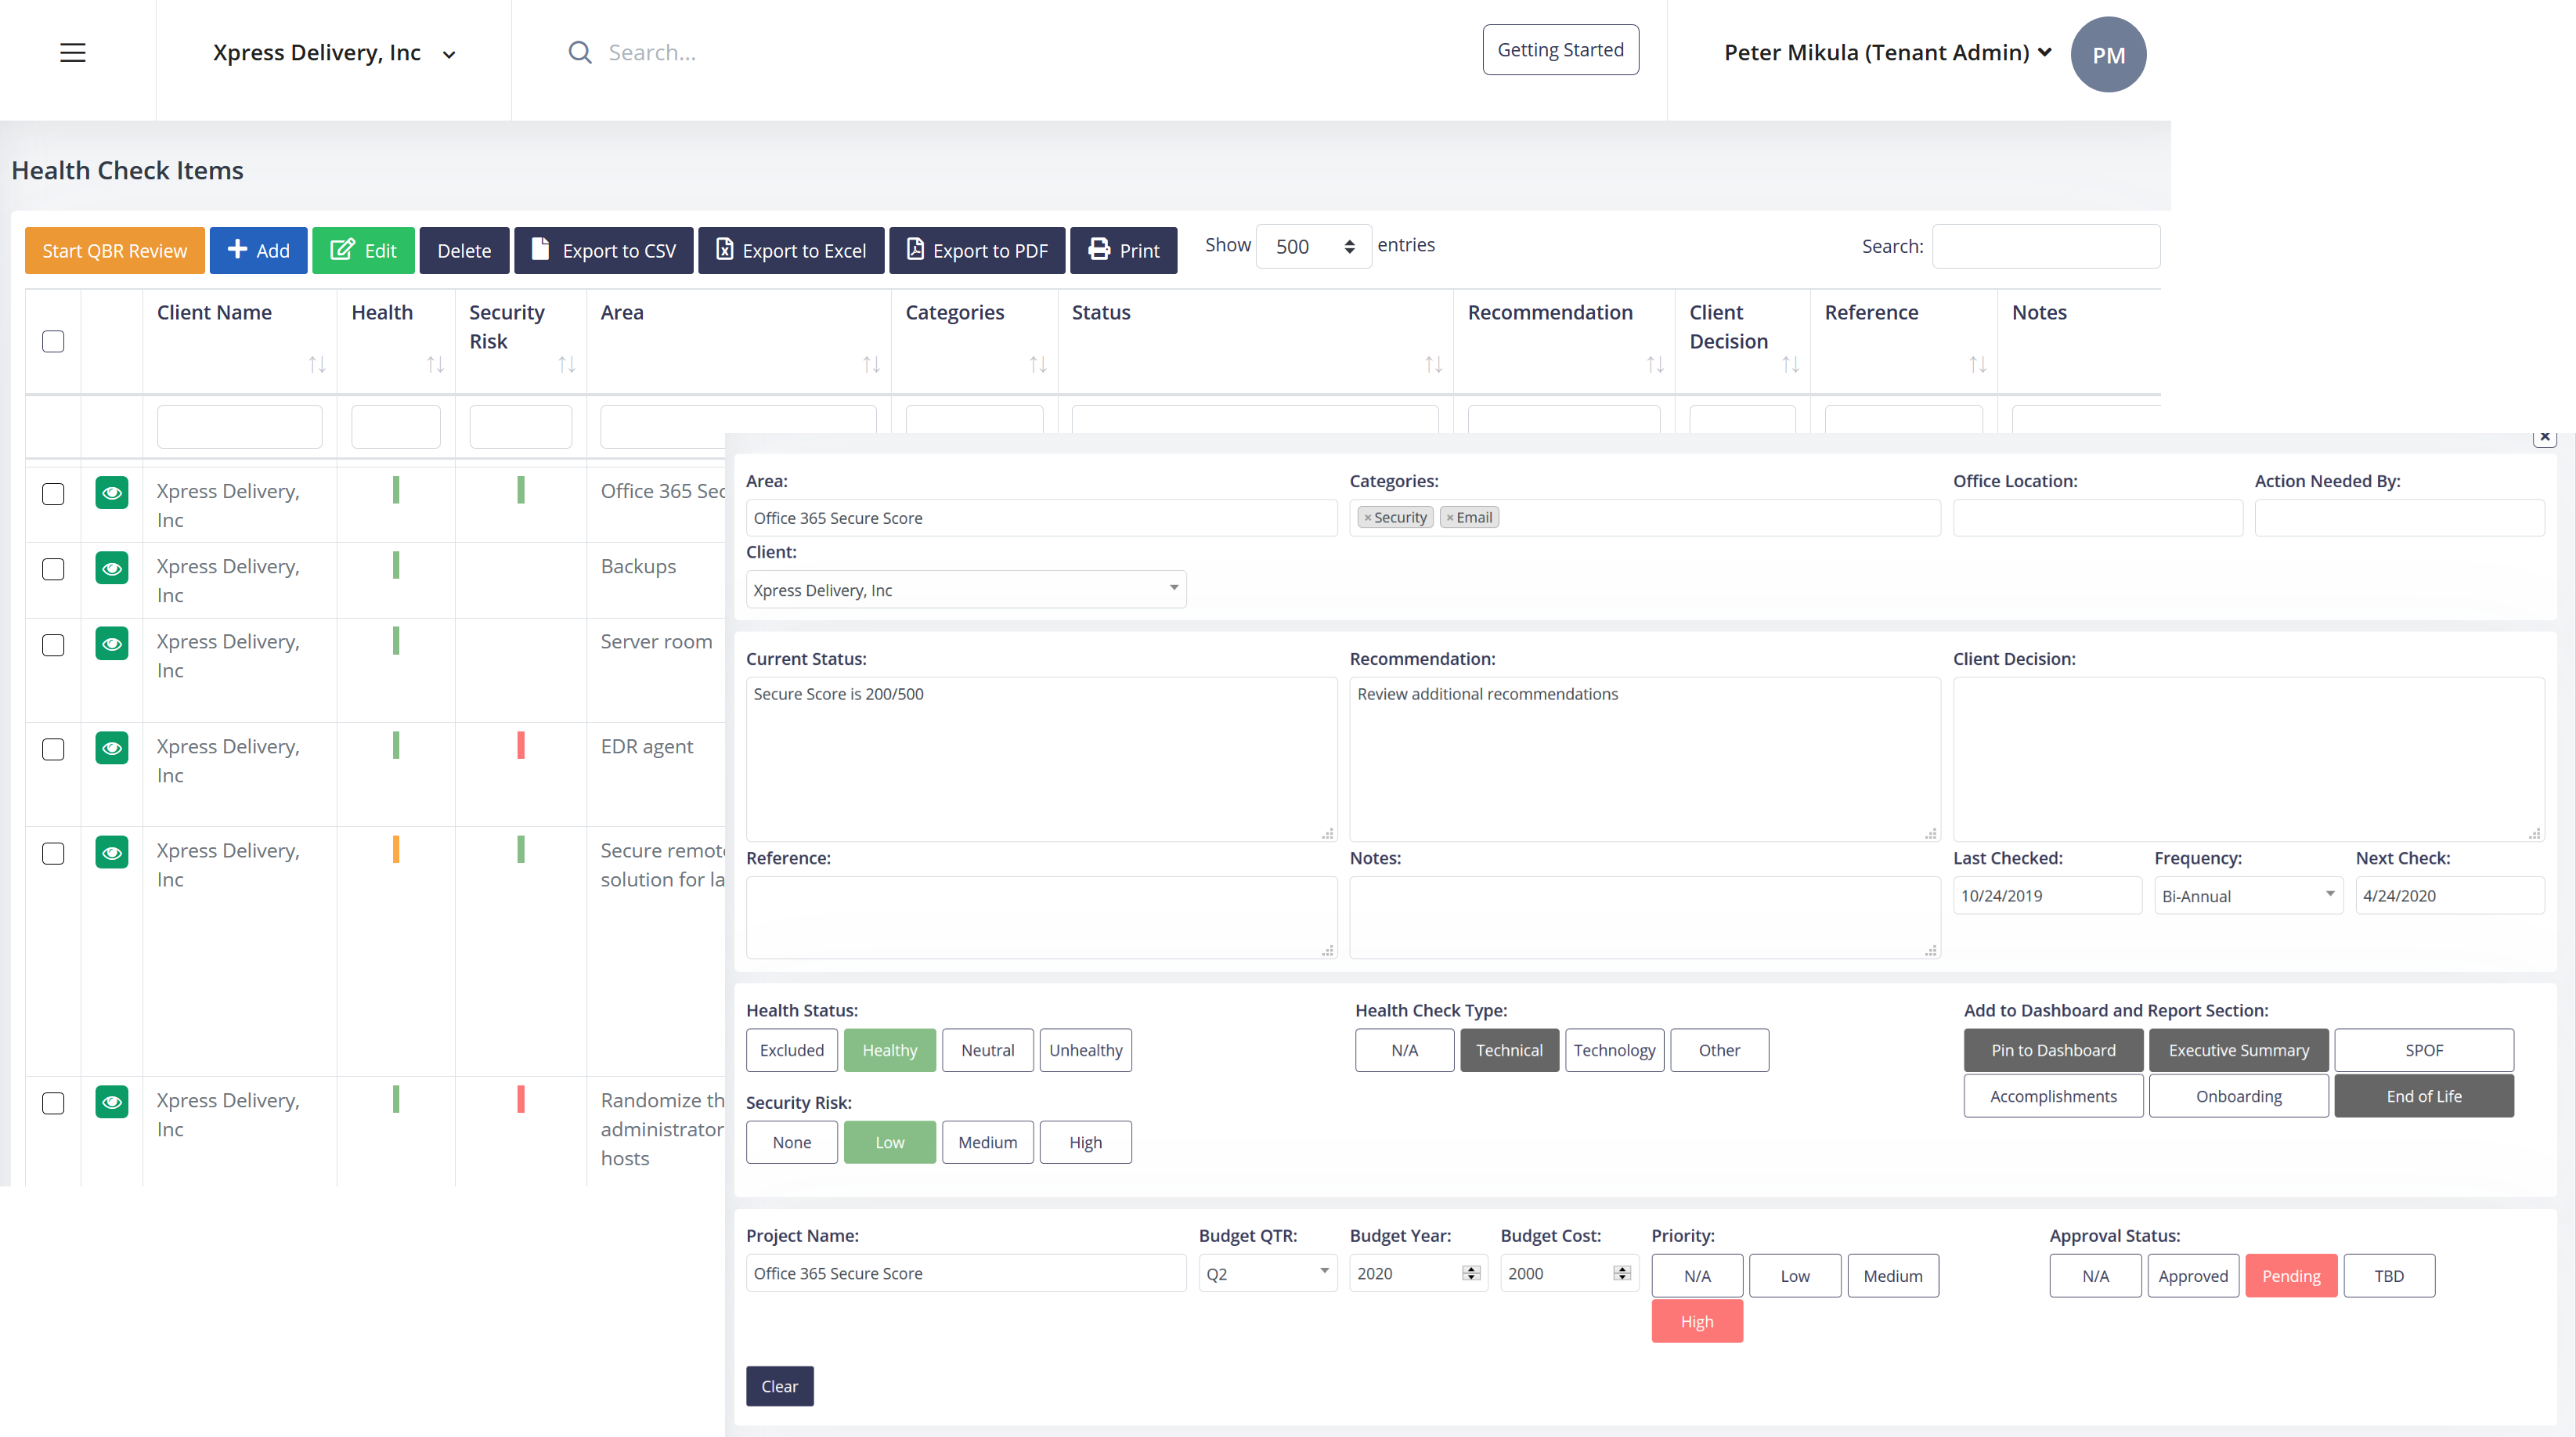The image size is (2576, 1437).
Task: Toggle Onboarding report section
Action: (x=2238, y=1096)
